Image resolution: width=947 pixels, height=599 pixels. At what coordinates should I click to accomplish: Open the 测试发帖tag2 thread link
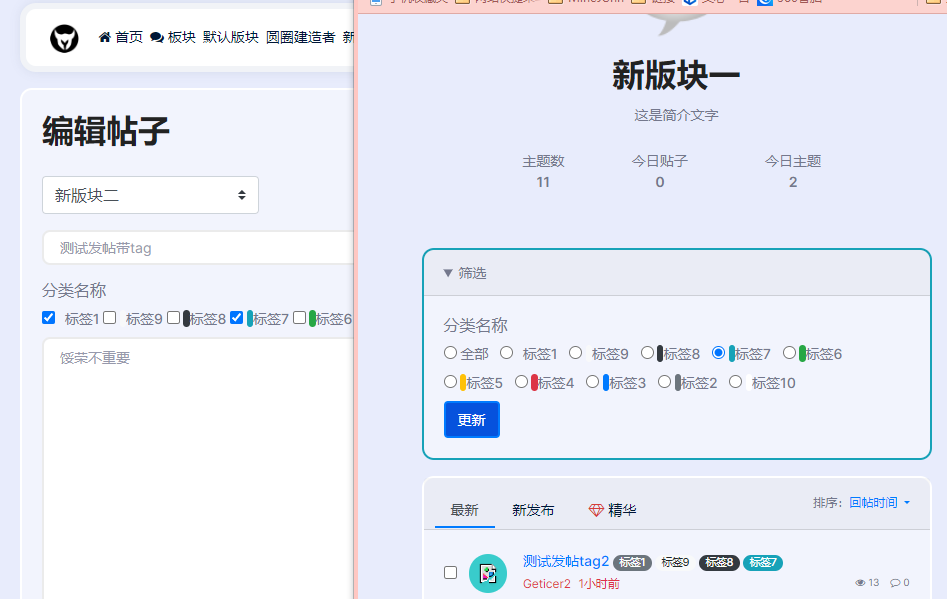pos(565,561)
